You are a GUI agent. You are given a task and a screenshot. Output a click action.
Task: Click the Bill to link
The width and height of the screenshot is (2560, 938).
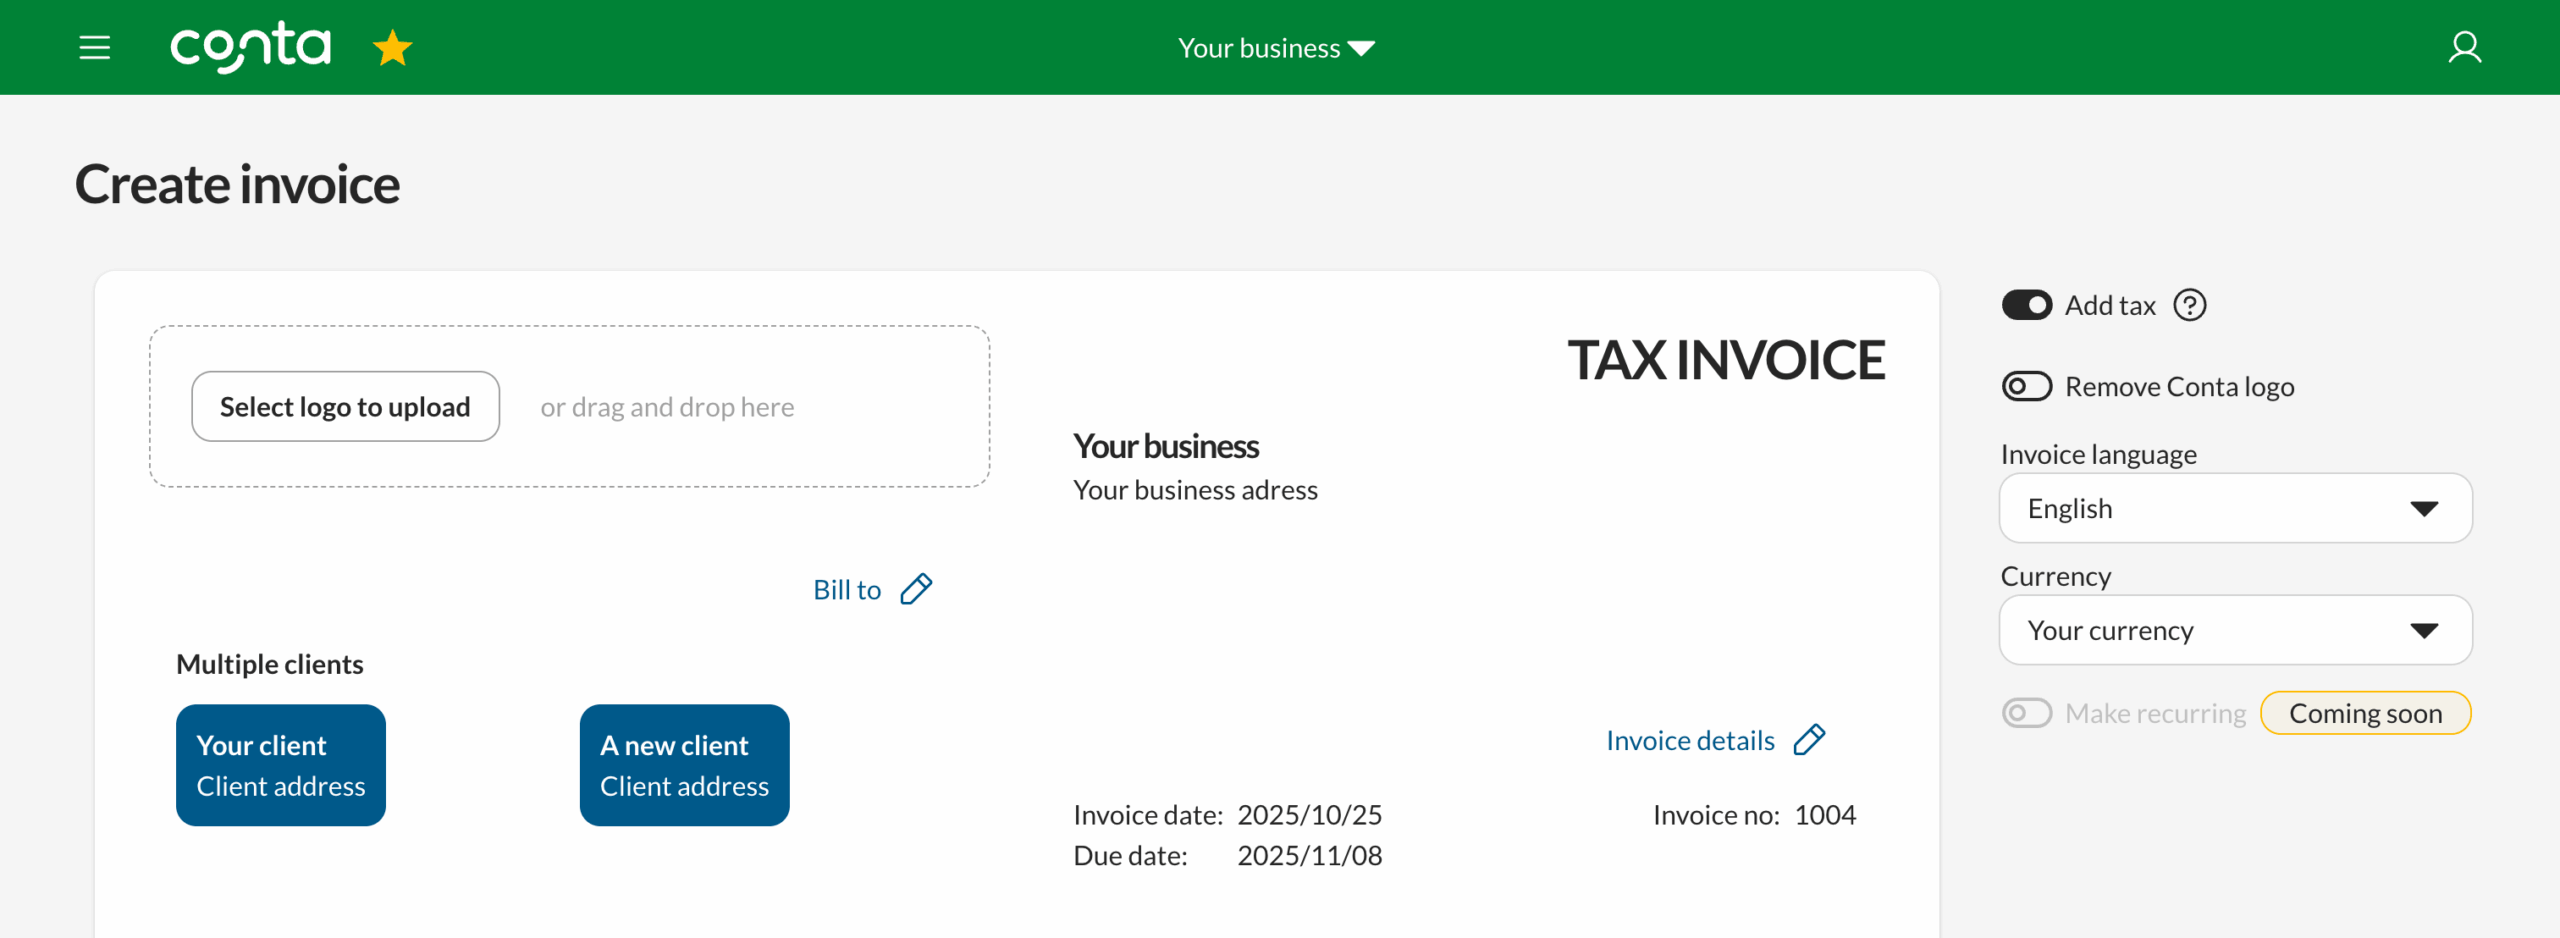(x=846, y=589)
